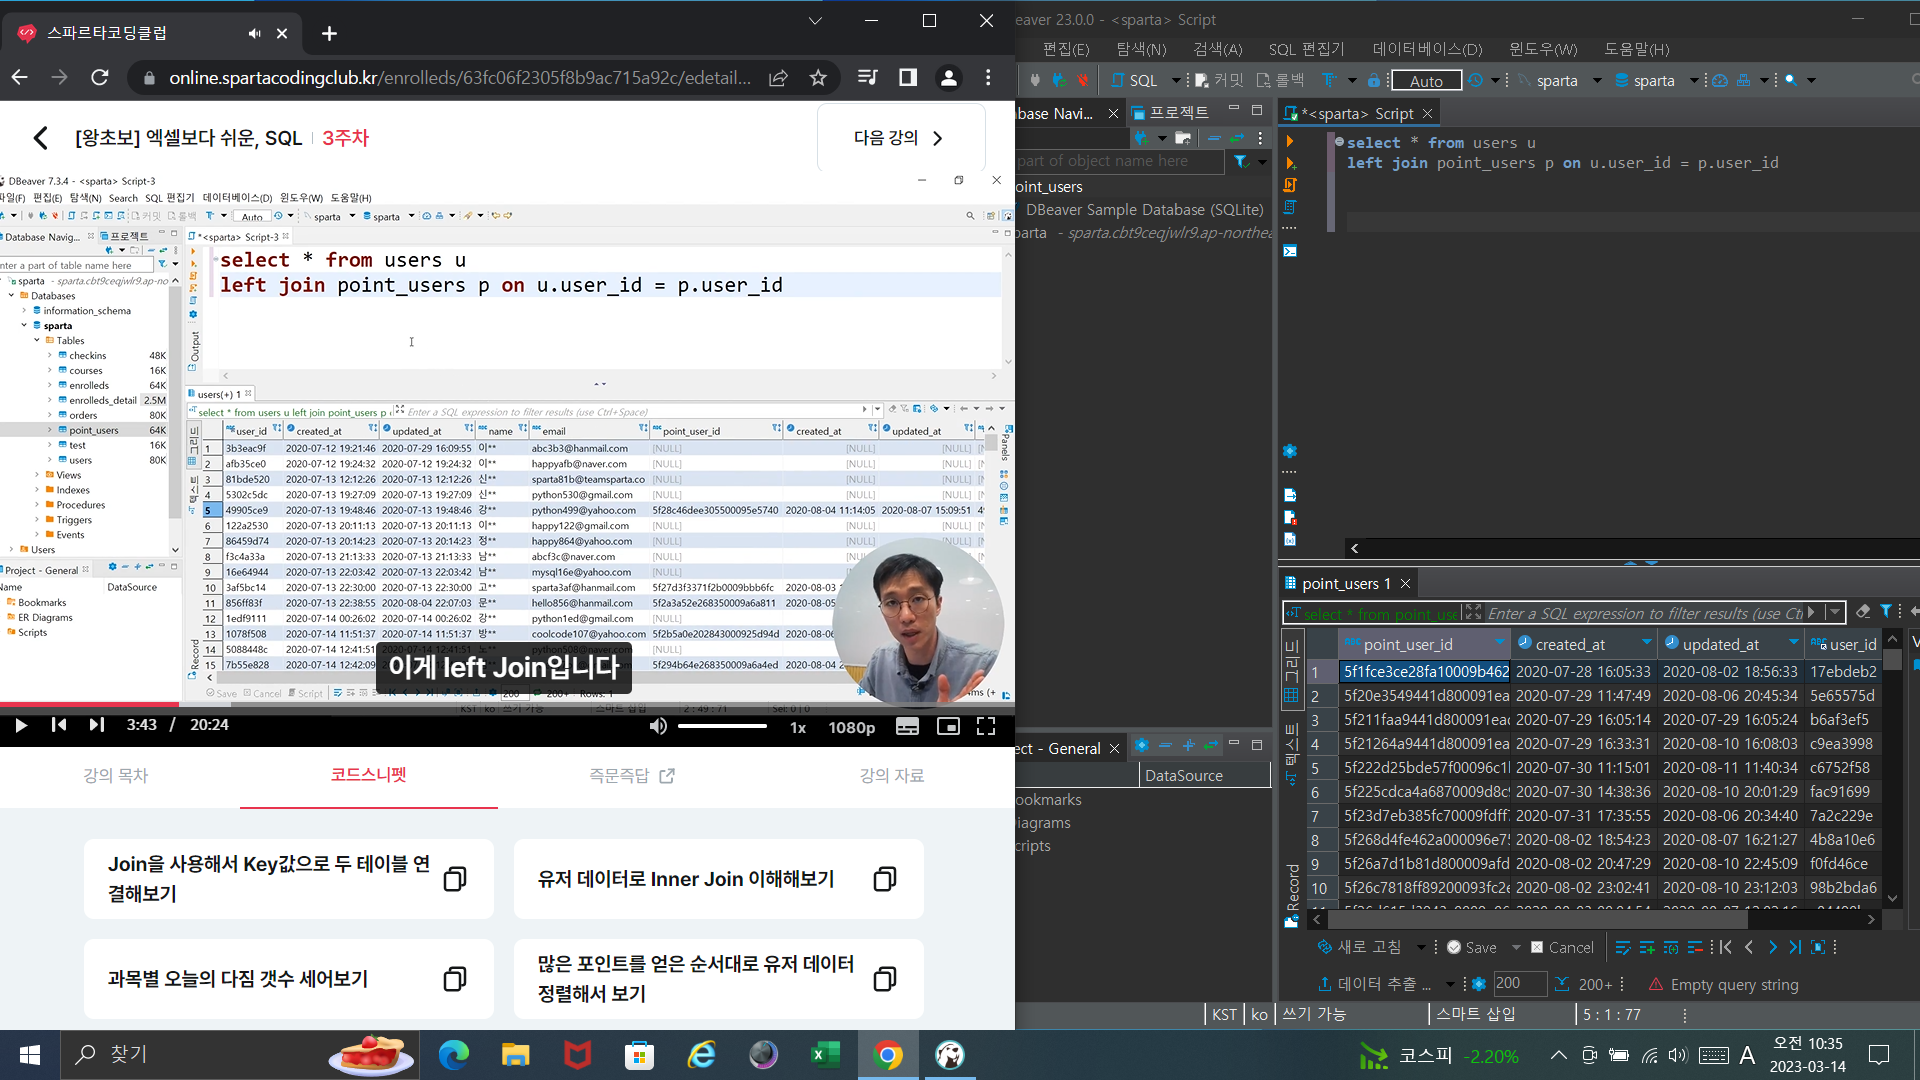Click Cancel in results toolbar
Screen dimensions: 1920x1080
point(1562,947)
